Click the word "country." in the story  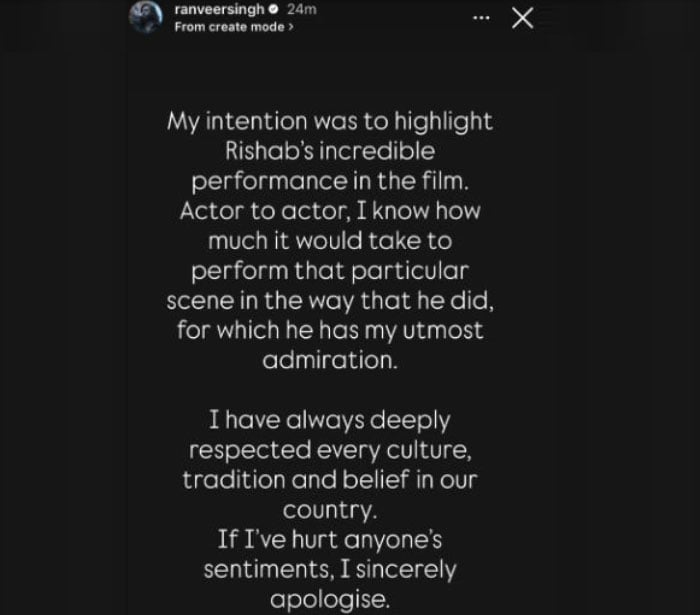329,508
